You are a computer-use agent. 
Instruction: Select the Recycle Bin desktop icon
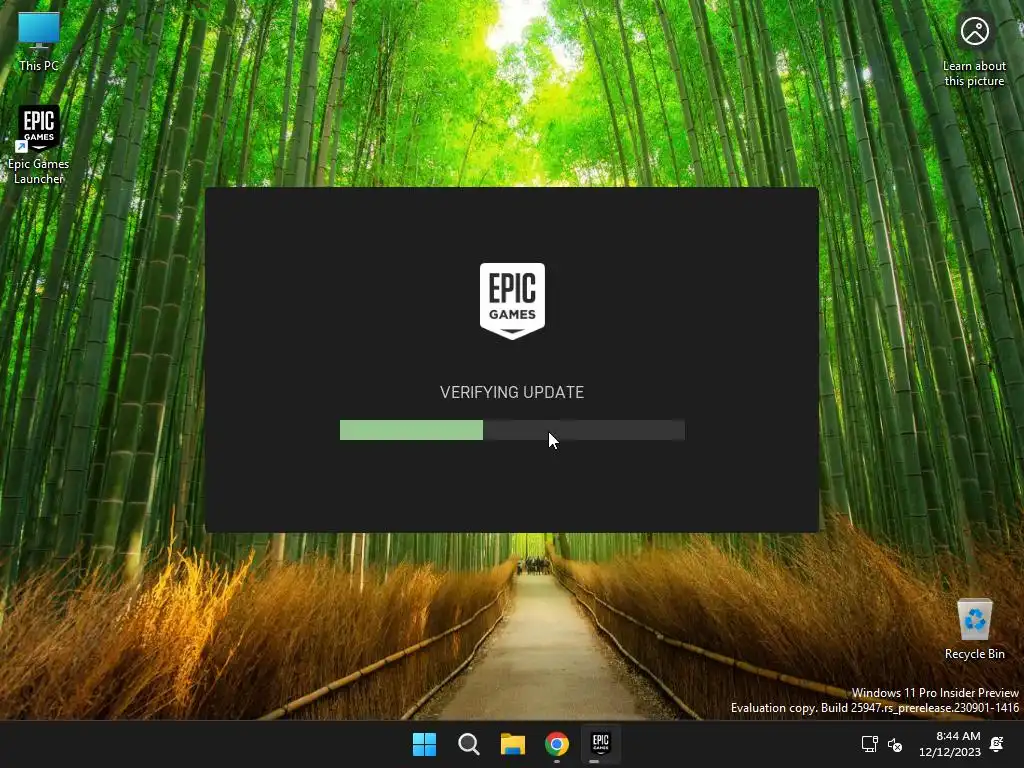pos(974,628)
